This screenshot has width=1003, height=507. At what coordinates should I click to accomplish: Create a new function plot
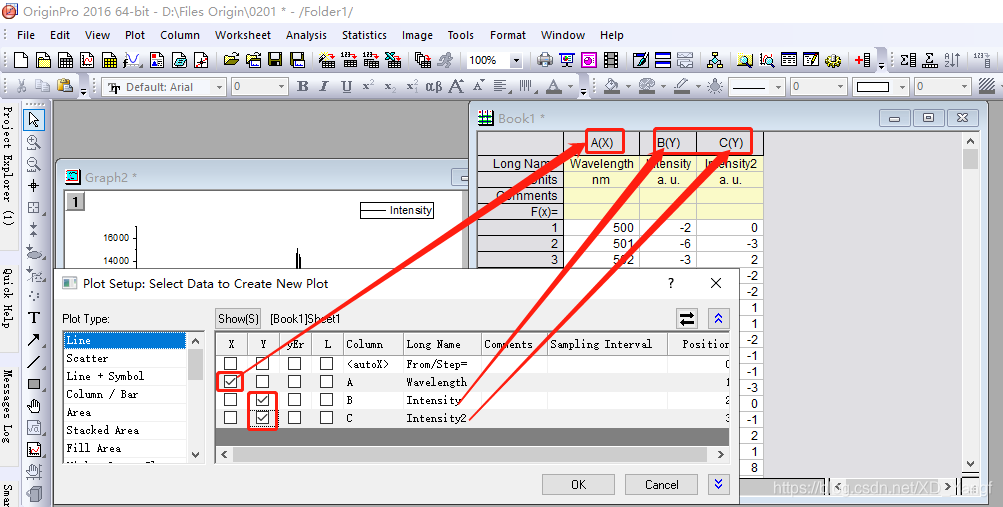click(132, 61)
